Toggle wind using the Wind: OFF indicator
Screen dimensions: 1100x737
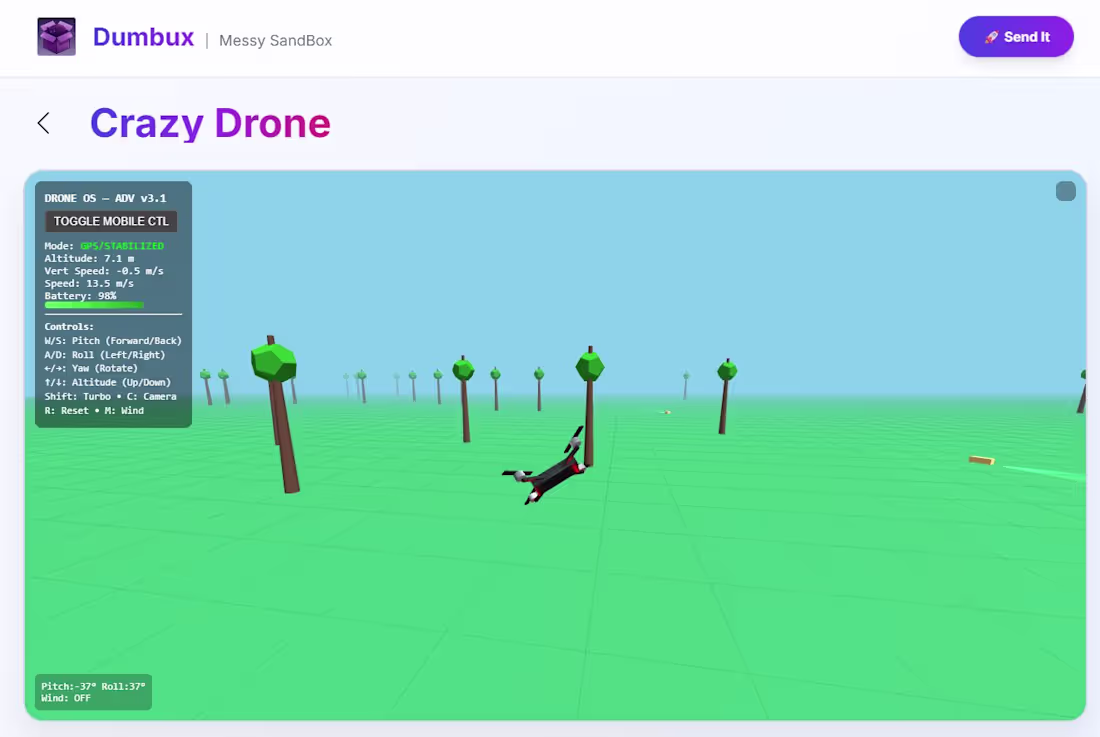pos(66,699)
